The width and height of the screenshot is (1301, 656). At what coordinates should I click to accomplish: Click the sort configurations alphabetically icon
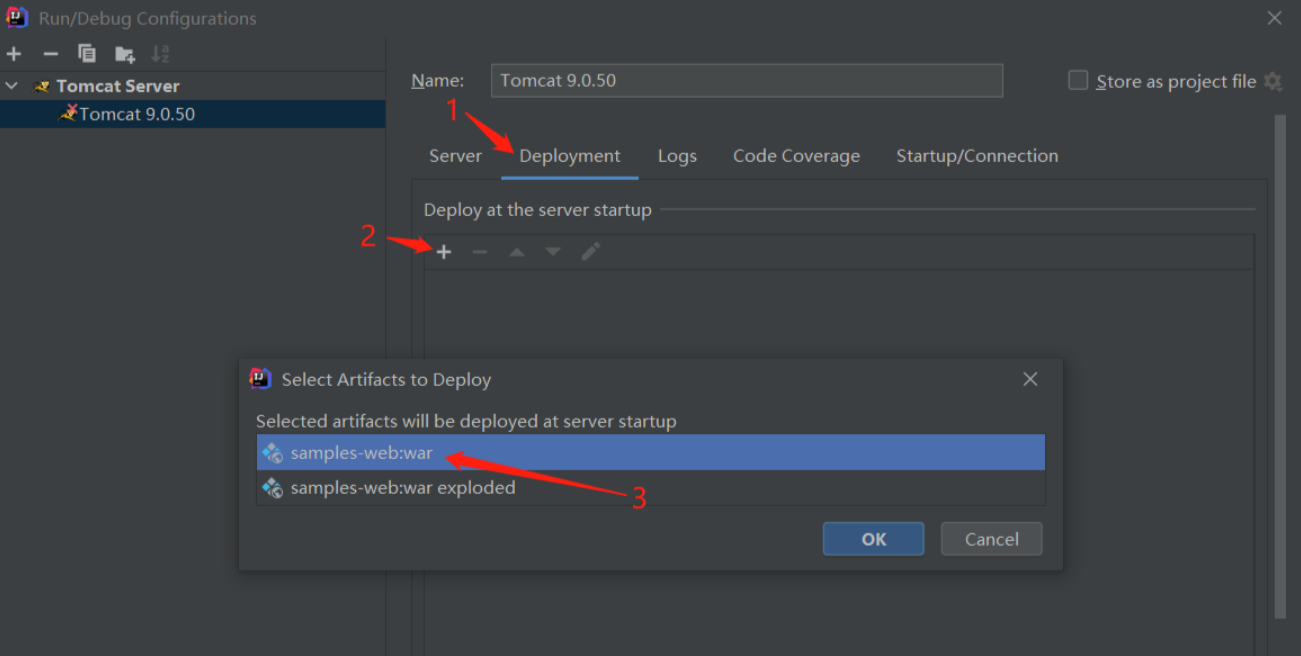[160, 54]
